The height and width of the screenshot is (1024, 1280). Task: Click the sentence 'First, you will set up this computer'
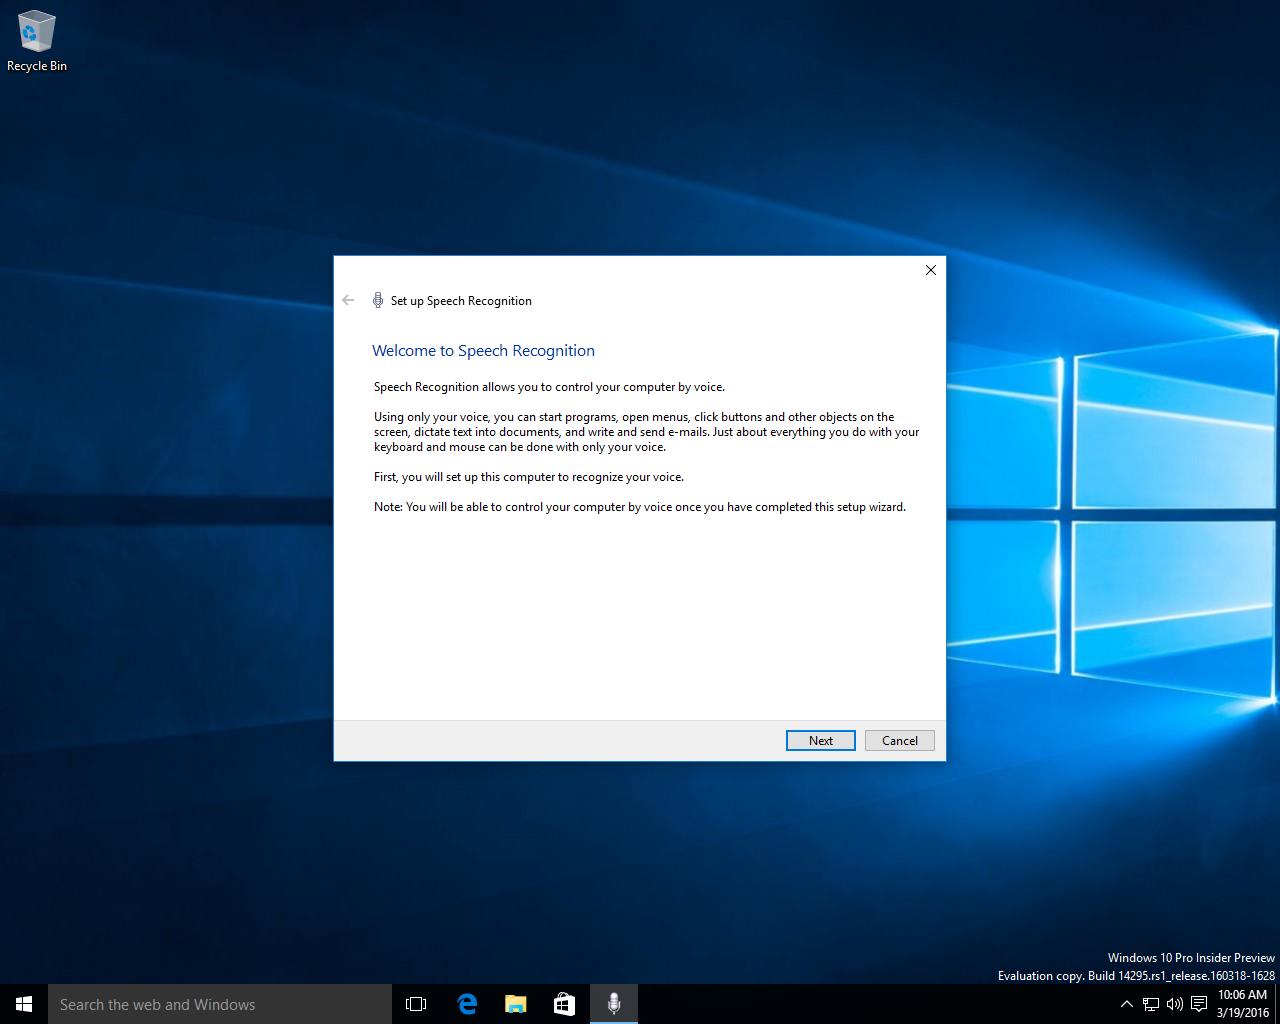529,477
